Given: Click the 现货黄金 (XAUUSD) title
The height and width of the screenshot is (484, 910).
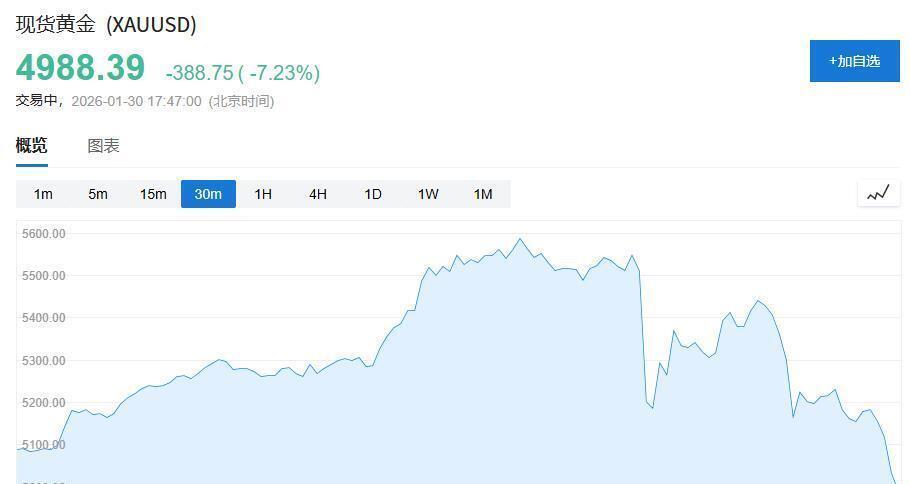Looking at the screenshot, I should tap(106, 24).
